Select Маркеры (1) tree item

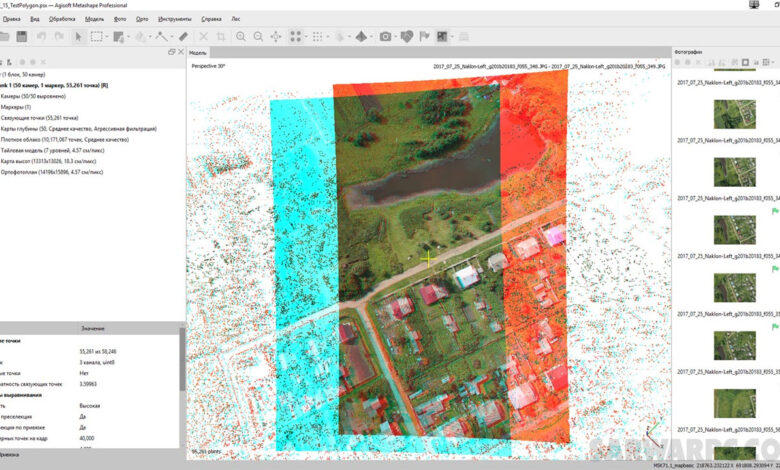point(15,107)
